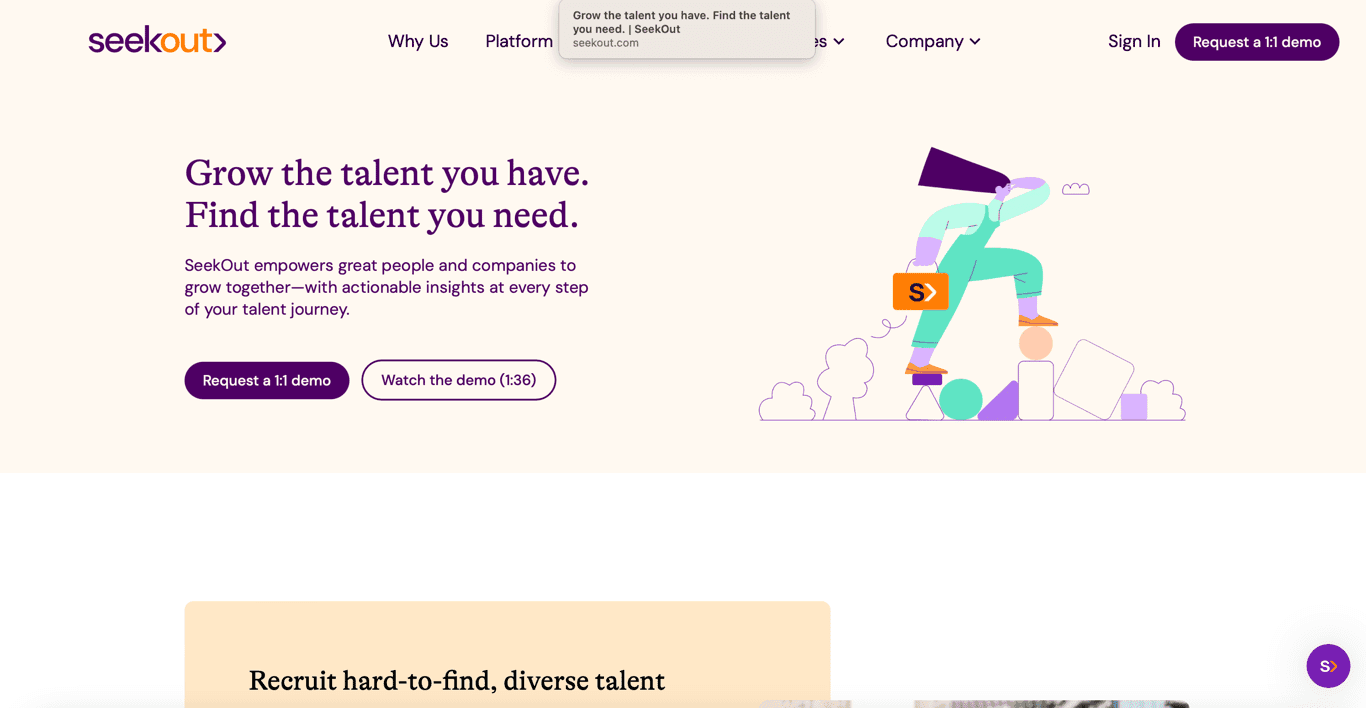Viewport: 1366px width, 708px height.
Task: Open the purple SeekOut chat widget
Action: coord(1328,666)
